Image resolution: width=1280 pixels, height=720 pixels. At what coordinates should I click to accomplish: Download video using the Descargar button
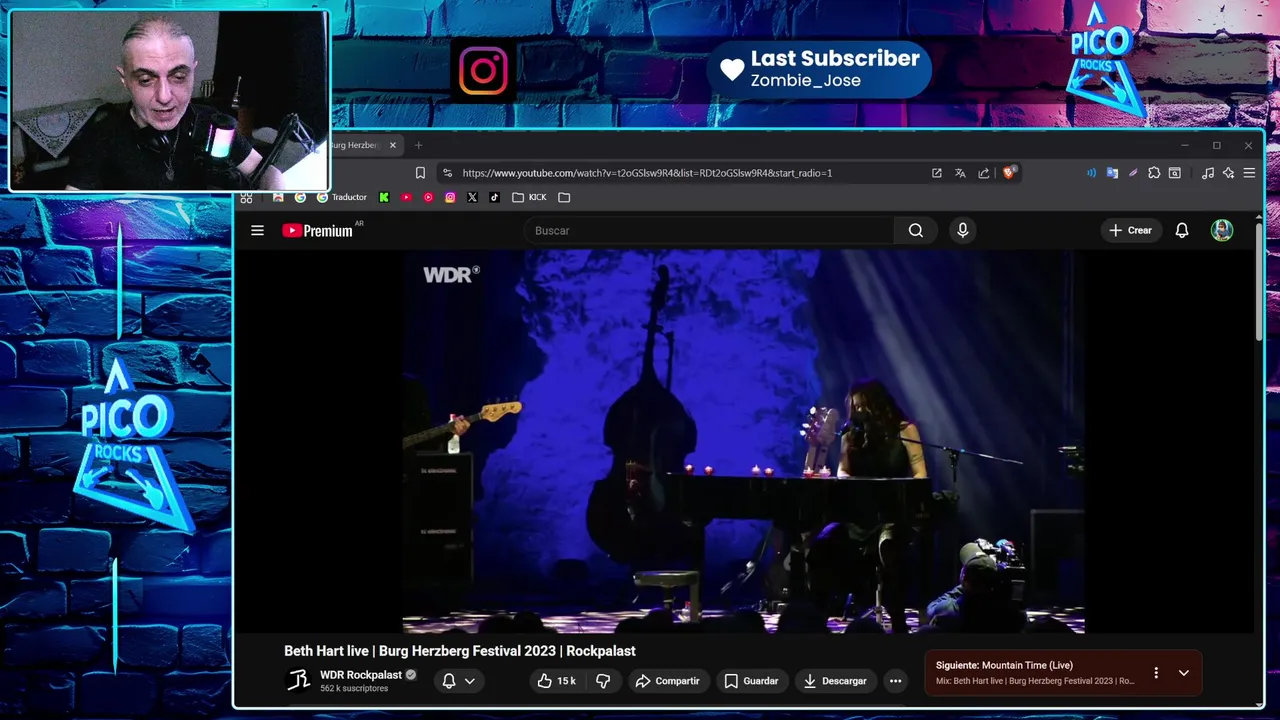pos(834,681)
